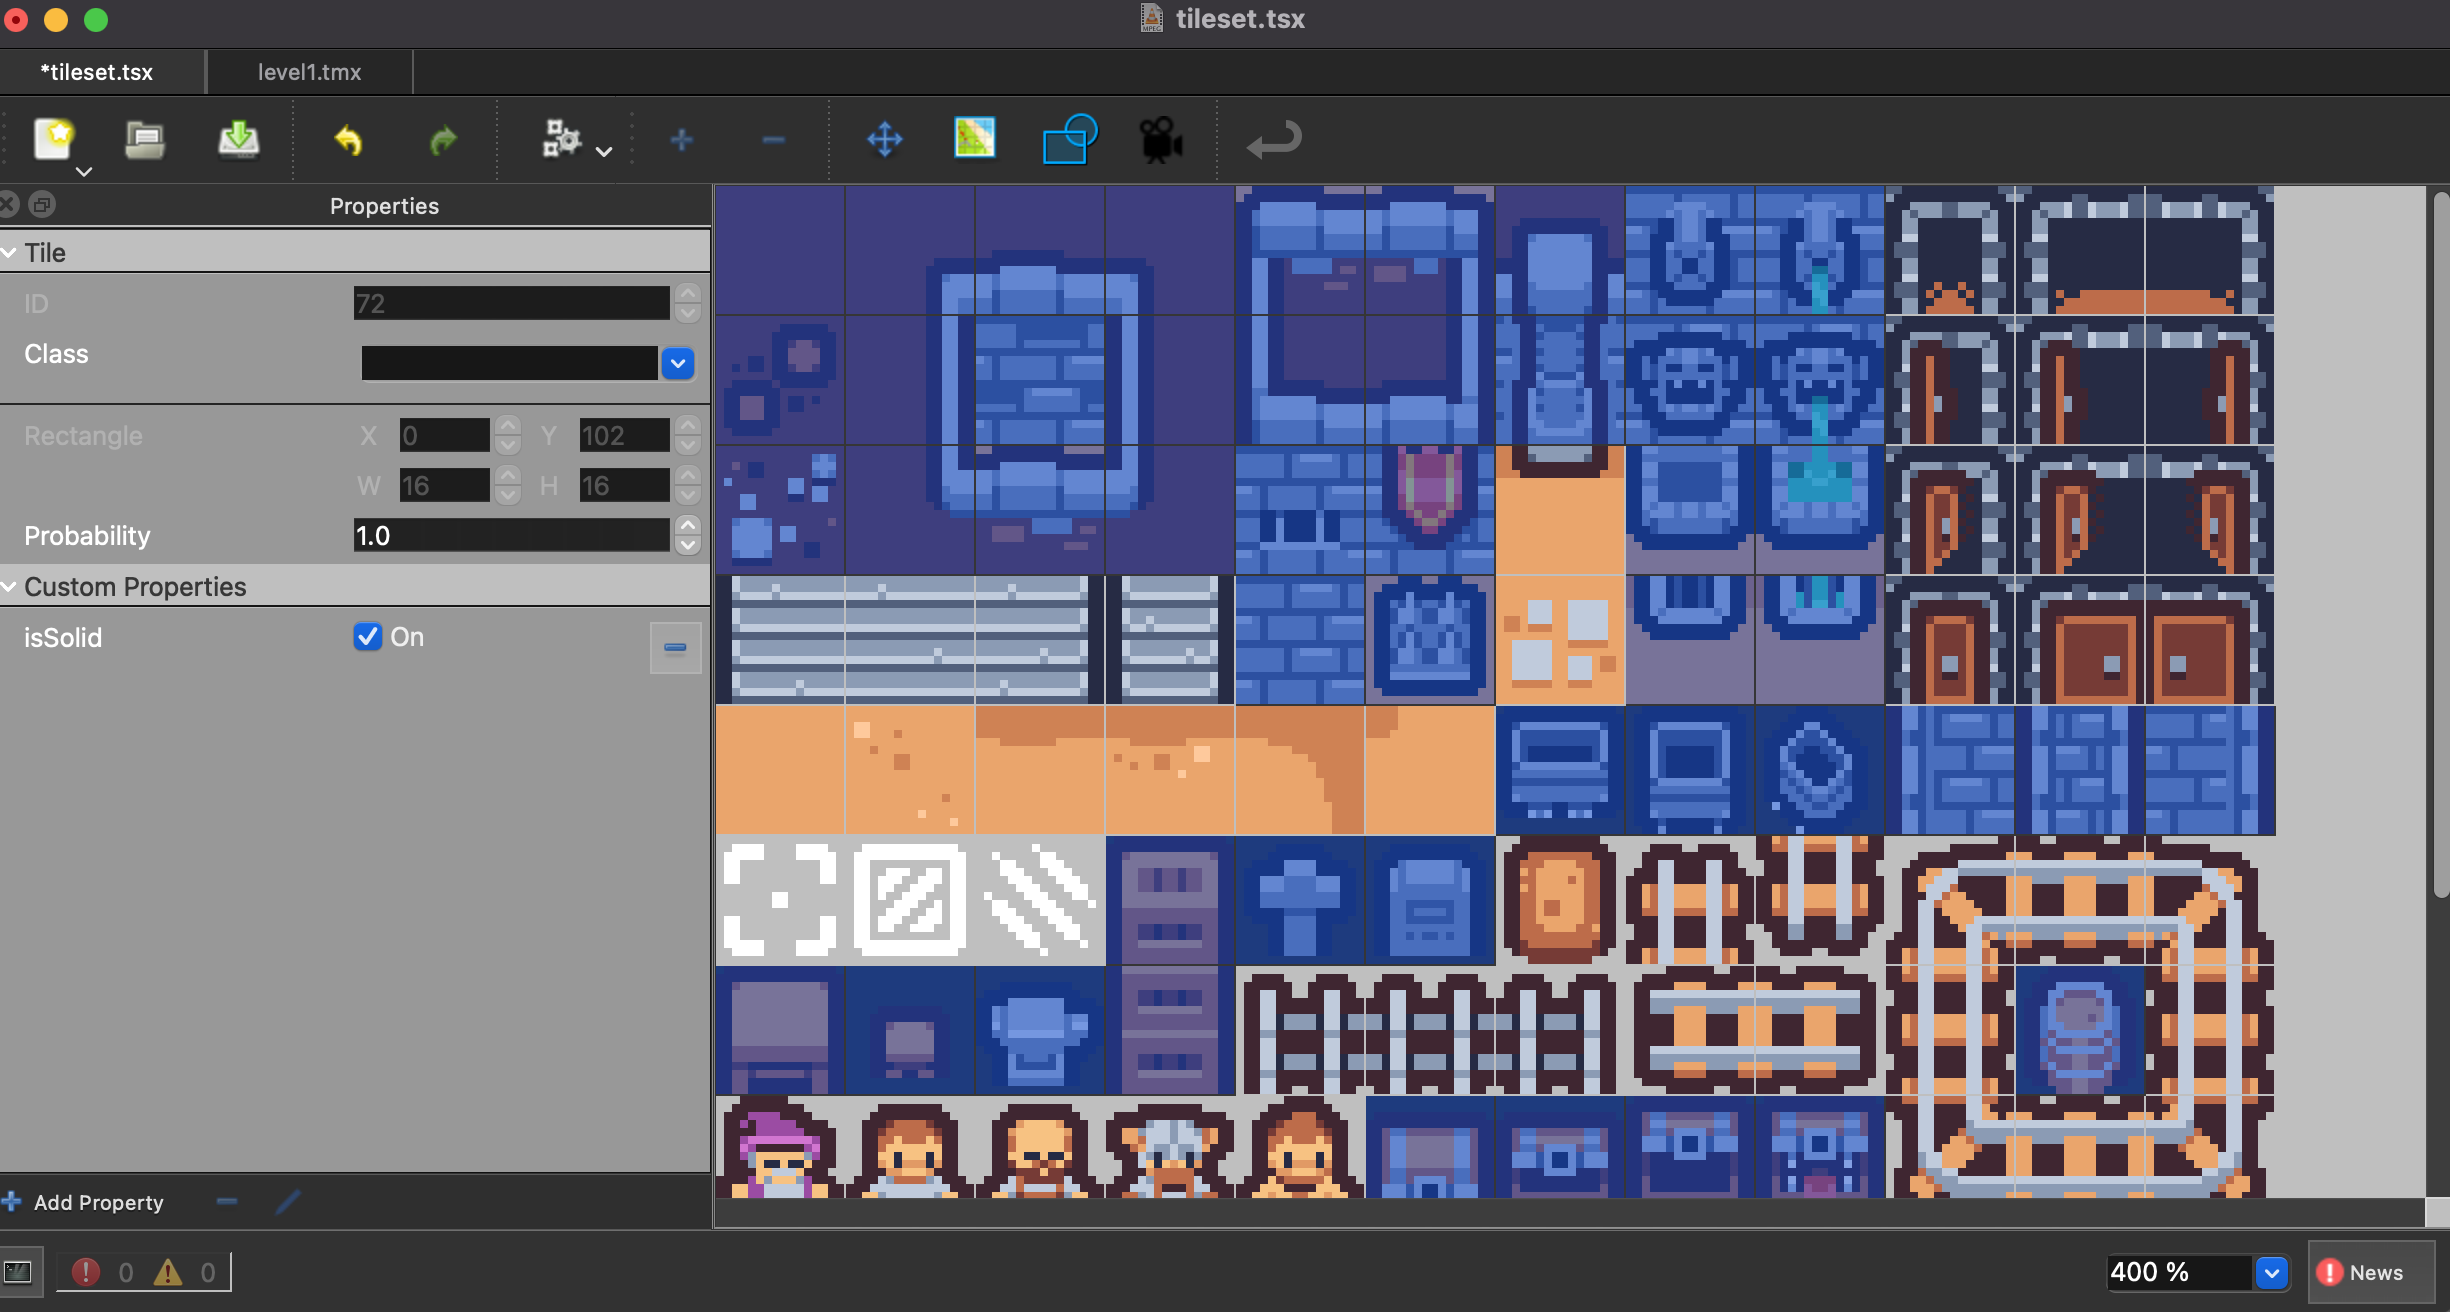Viewport: 2450px width, 1312px height.
Task: Toggle Rearrange Tiles with the move icon
Action: coord(884,139)
